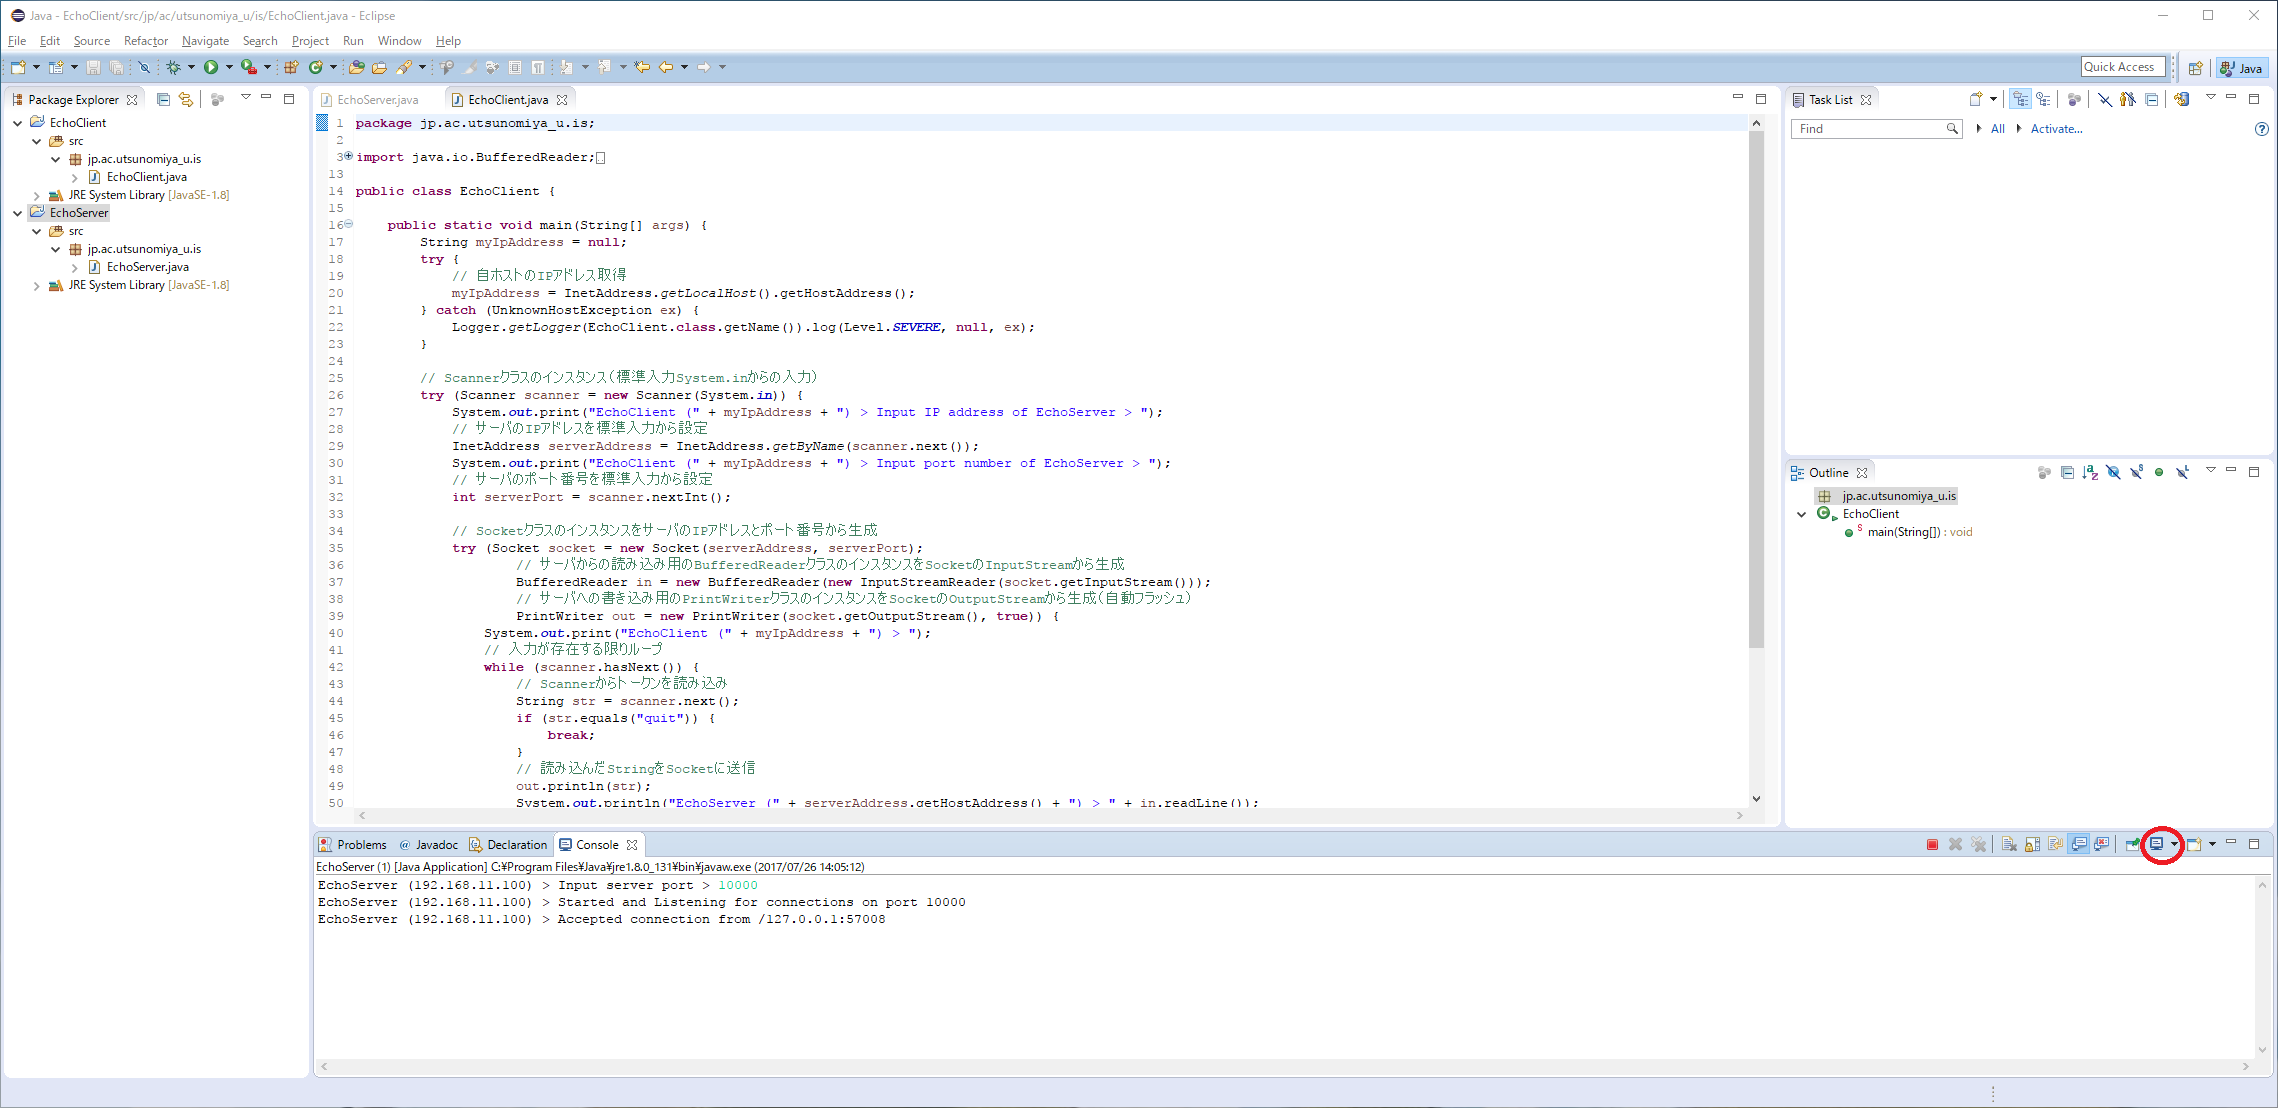The width and height of the screenshot is (2278, 1108).
Task: Click Hide Static Members icon in Outline
Action: point(2136,472)
